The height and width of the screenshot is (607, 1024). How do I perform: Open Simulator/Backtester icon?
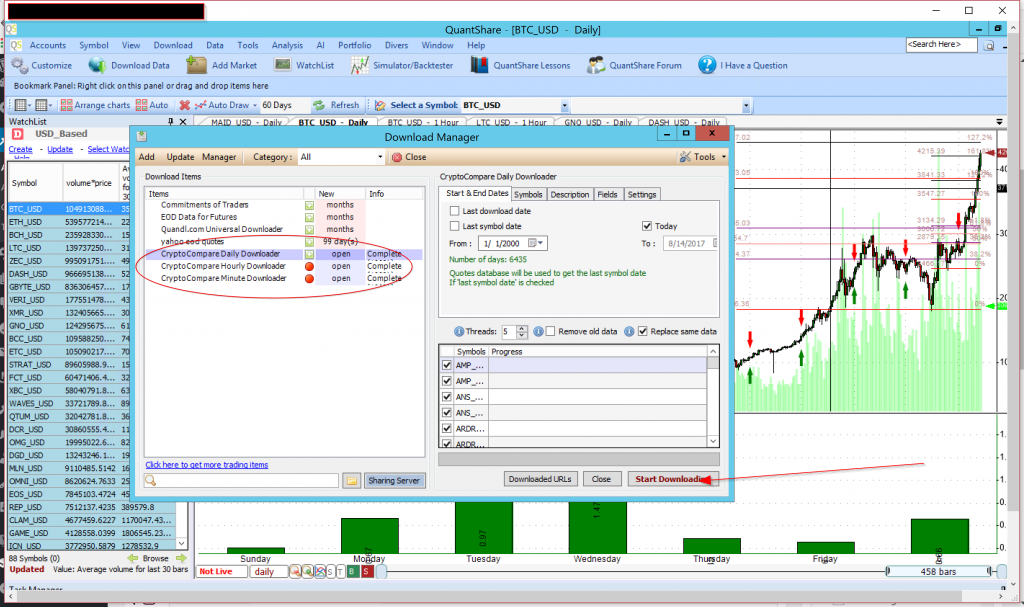(x=359, y=65)
